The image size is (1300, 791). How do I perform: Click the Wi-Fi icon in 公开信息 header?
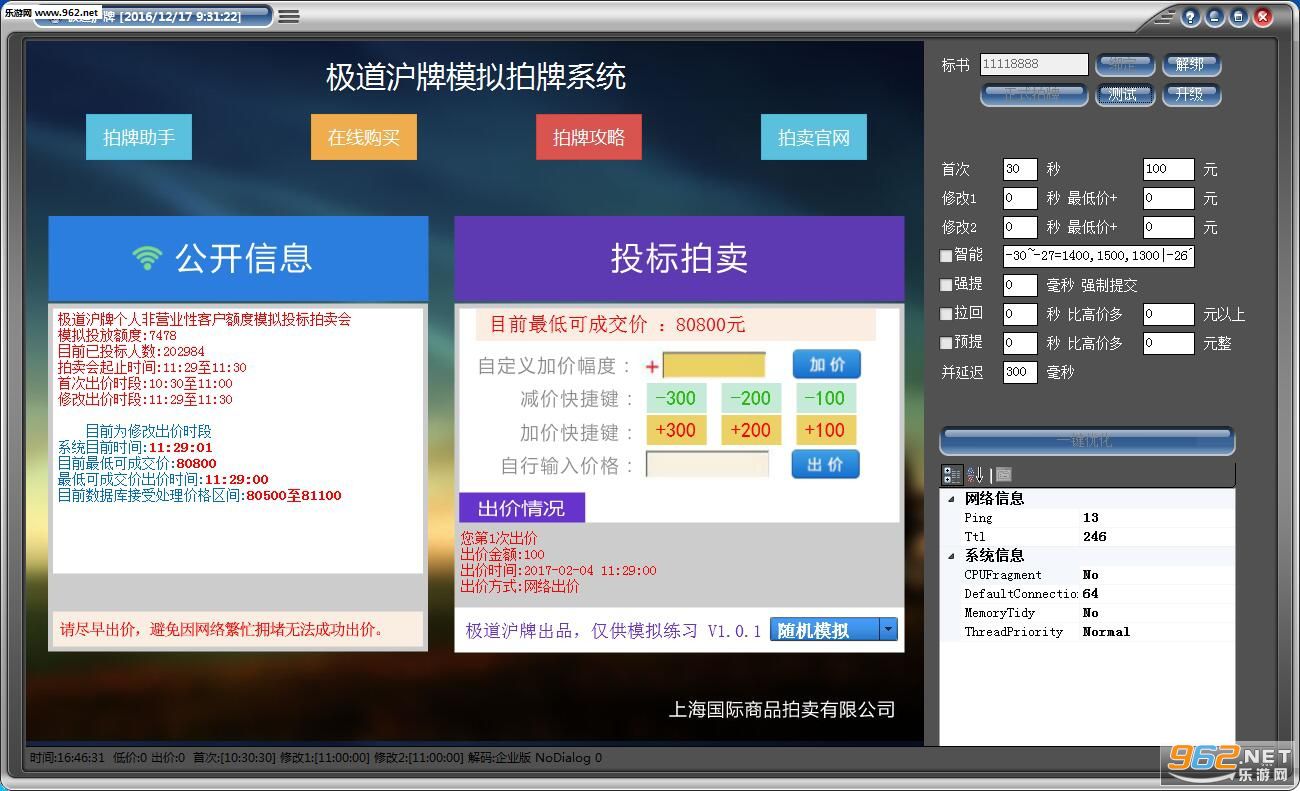pyautogui.click(x=147, y=258)
